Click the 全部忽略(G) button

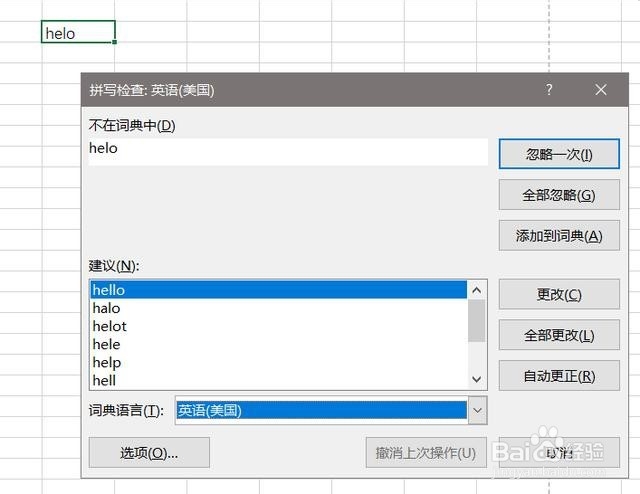tap(559, 195)
